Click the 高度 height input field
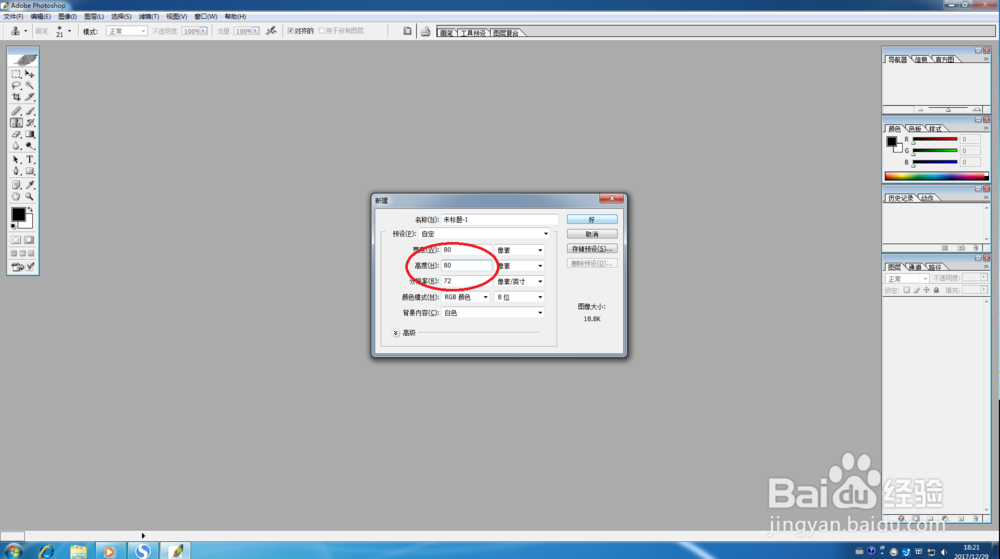 (467, 266)
